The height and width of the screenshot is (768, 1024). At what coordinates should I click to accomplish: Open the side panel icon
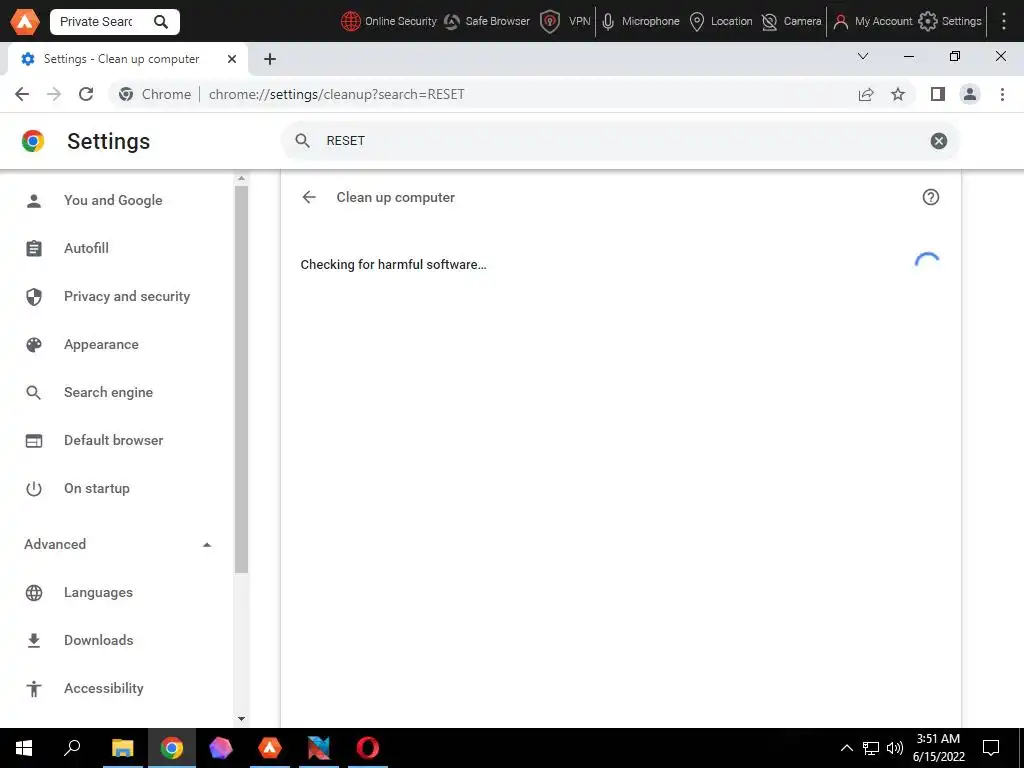(938, 94)
